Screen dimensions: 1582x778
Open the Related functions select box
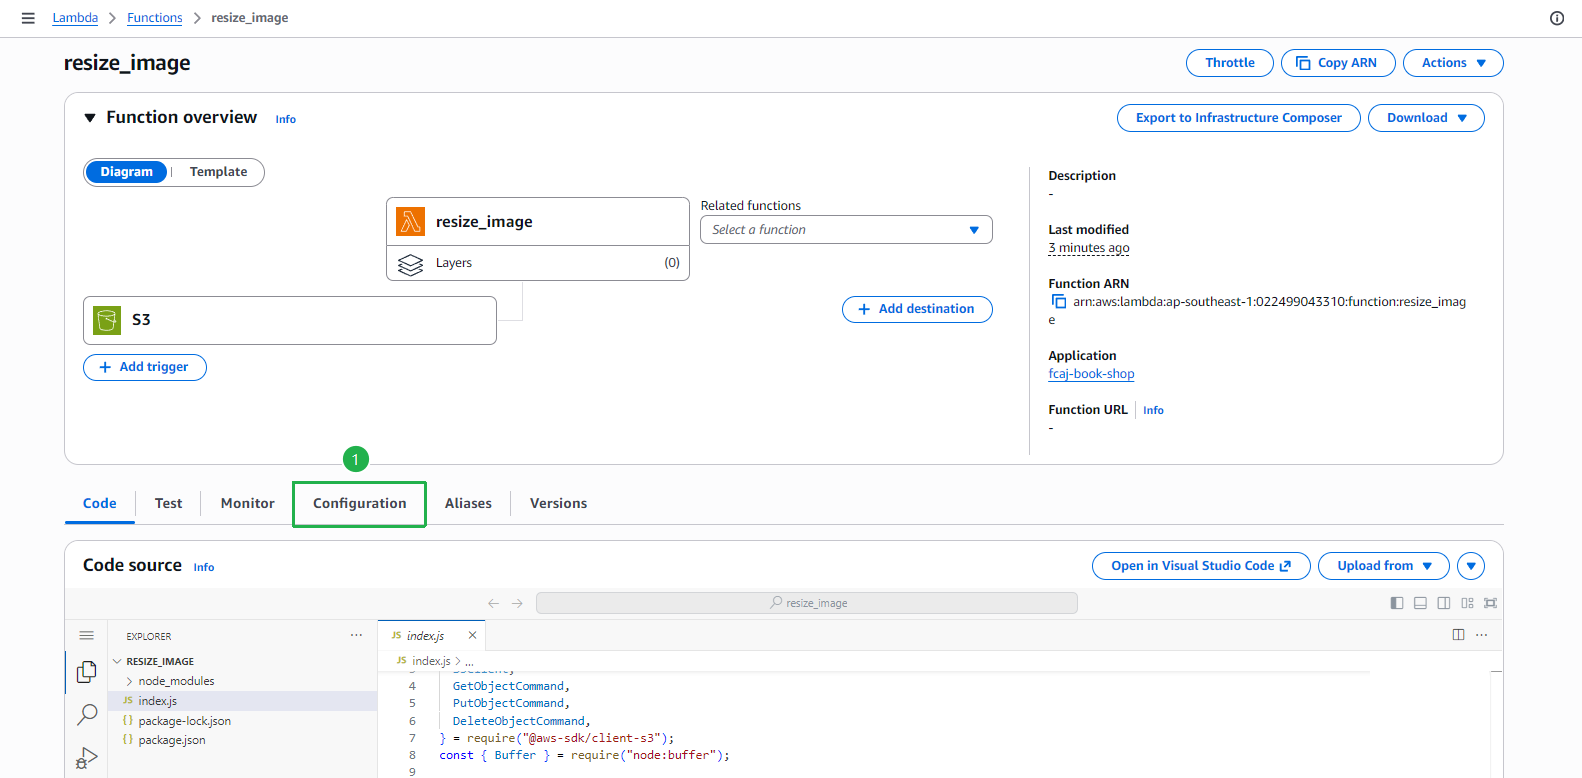point(846,230)
